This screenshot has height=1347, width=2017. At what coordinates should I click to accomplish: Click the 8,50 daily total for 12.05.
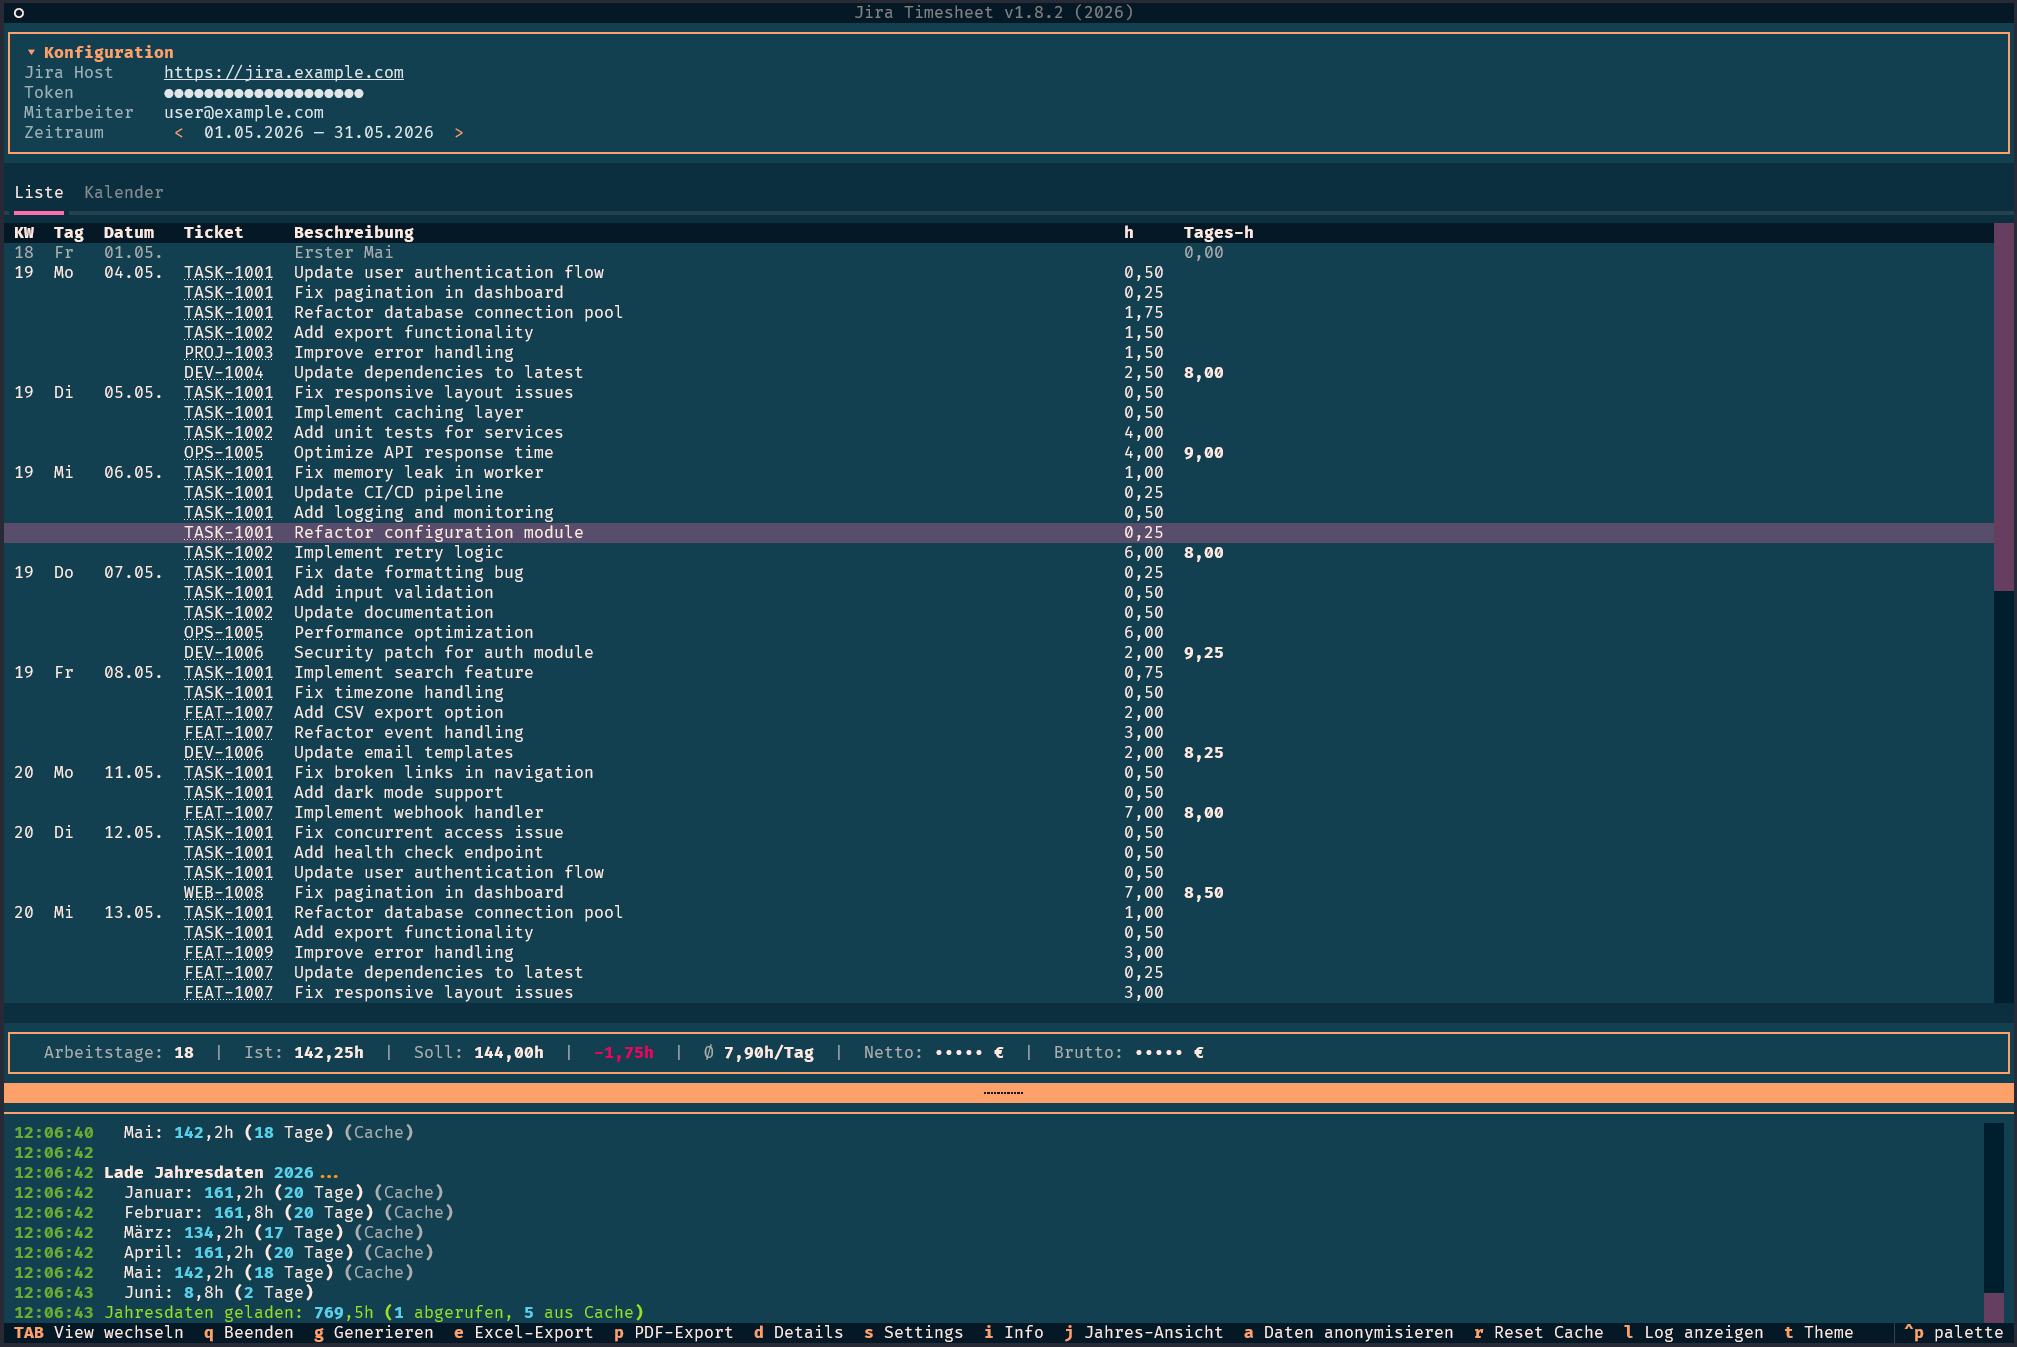tap(1204, 892)
